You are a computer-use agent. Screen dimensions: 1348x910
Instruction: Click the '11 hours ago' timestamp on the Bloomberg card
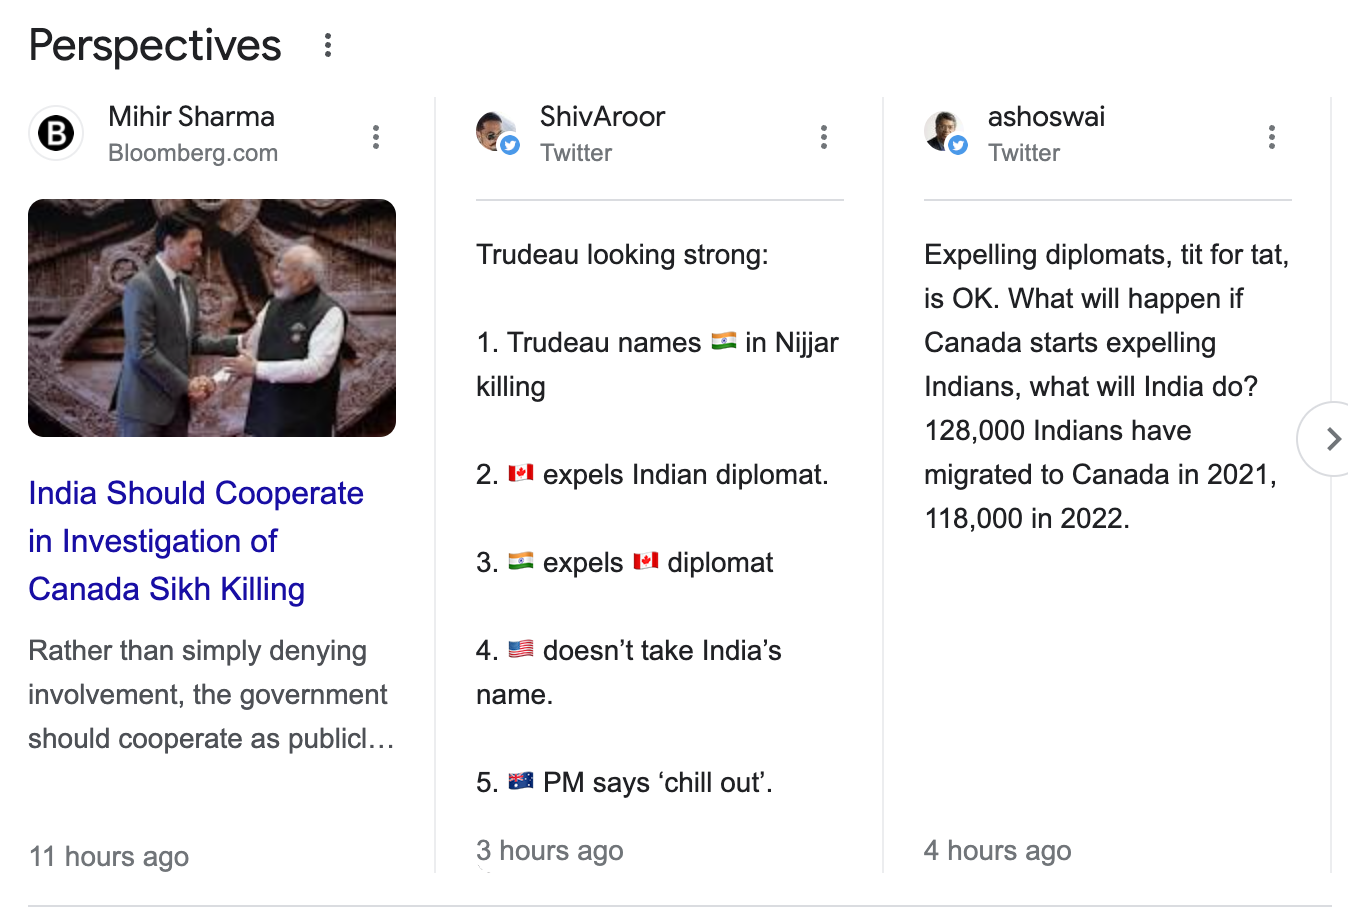click(108, 856)
